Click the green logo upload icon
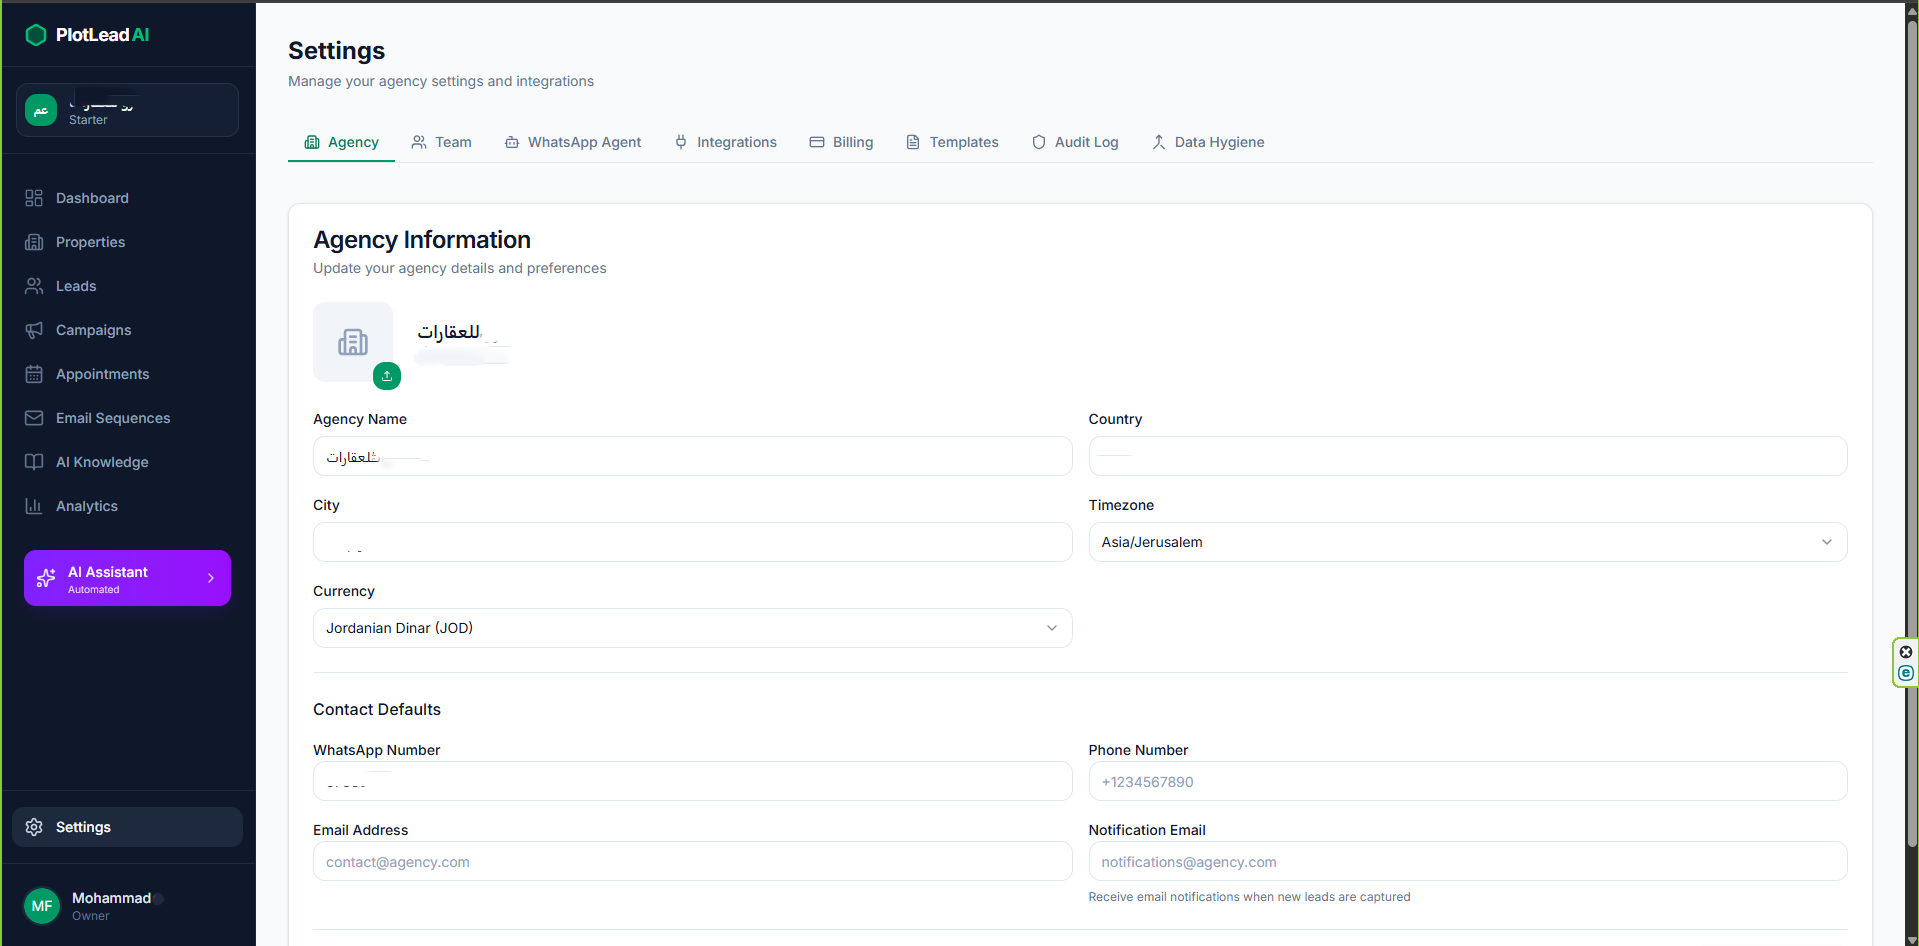The image size is (1919, 946). point(387,376)
